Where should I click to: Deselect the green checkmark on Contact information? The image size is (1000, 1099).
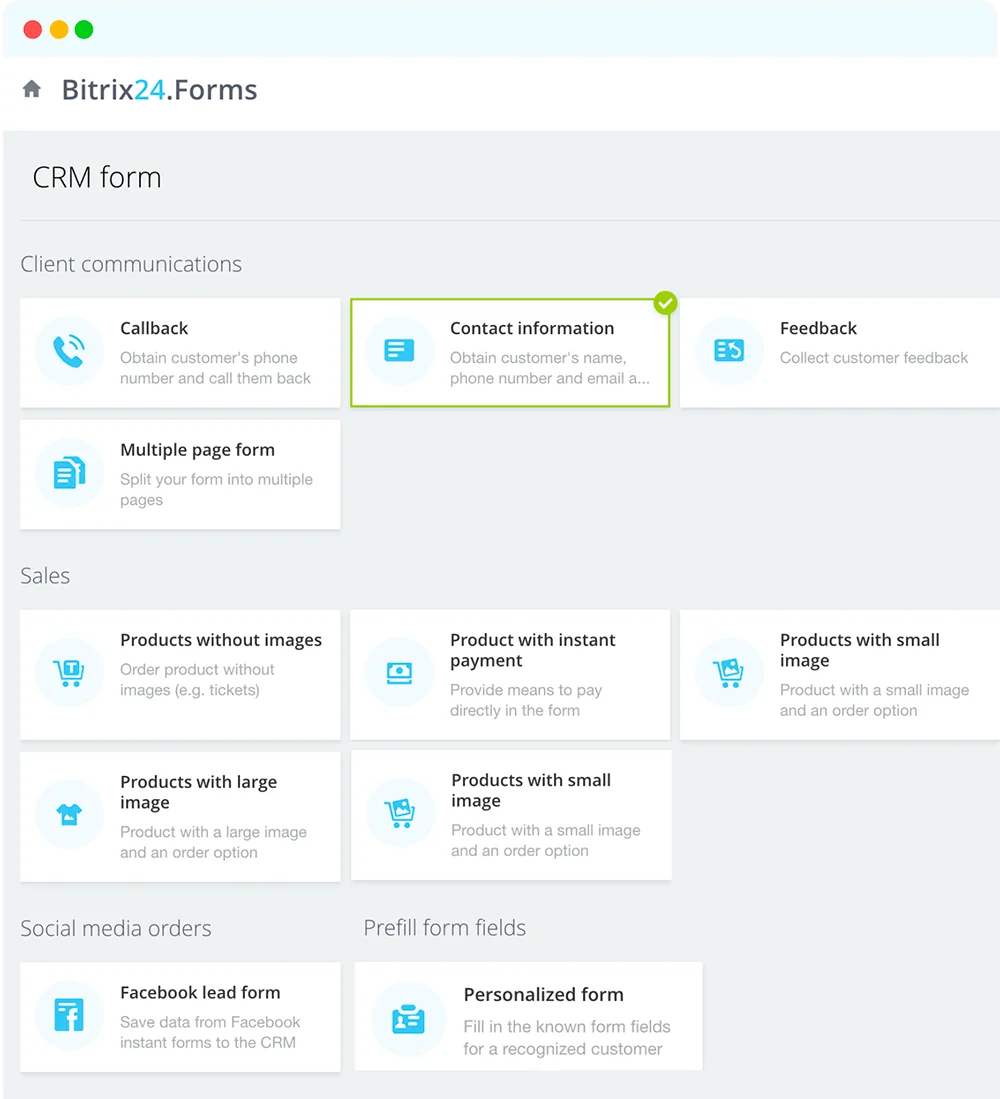tap(665, 303)
